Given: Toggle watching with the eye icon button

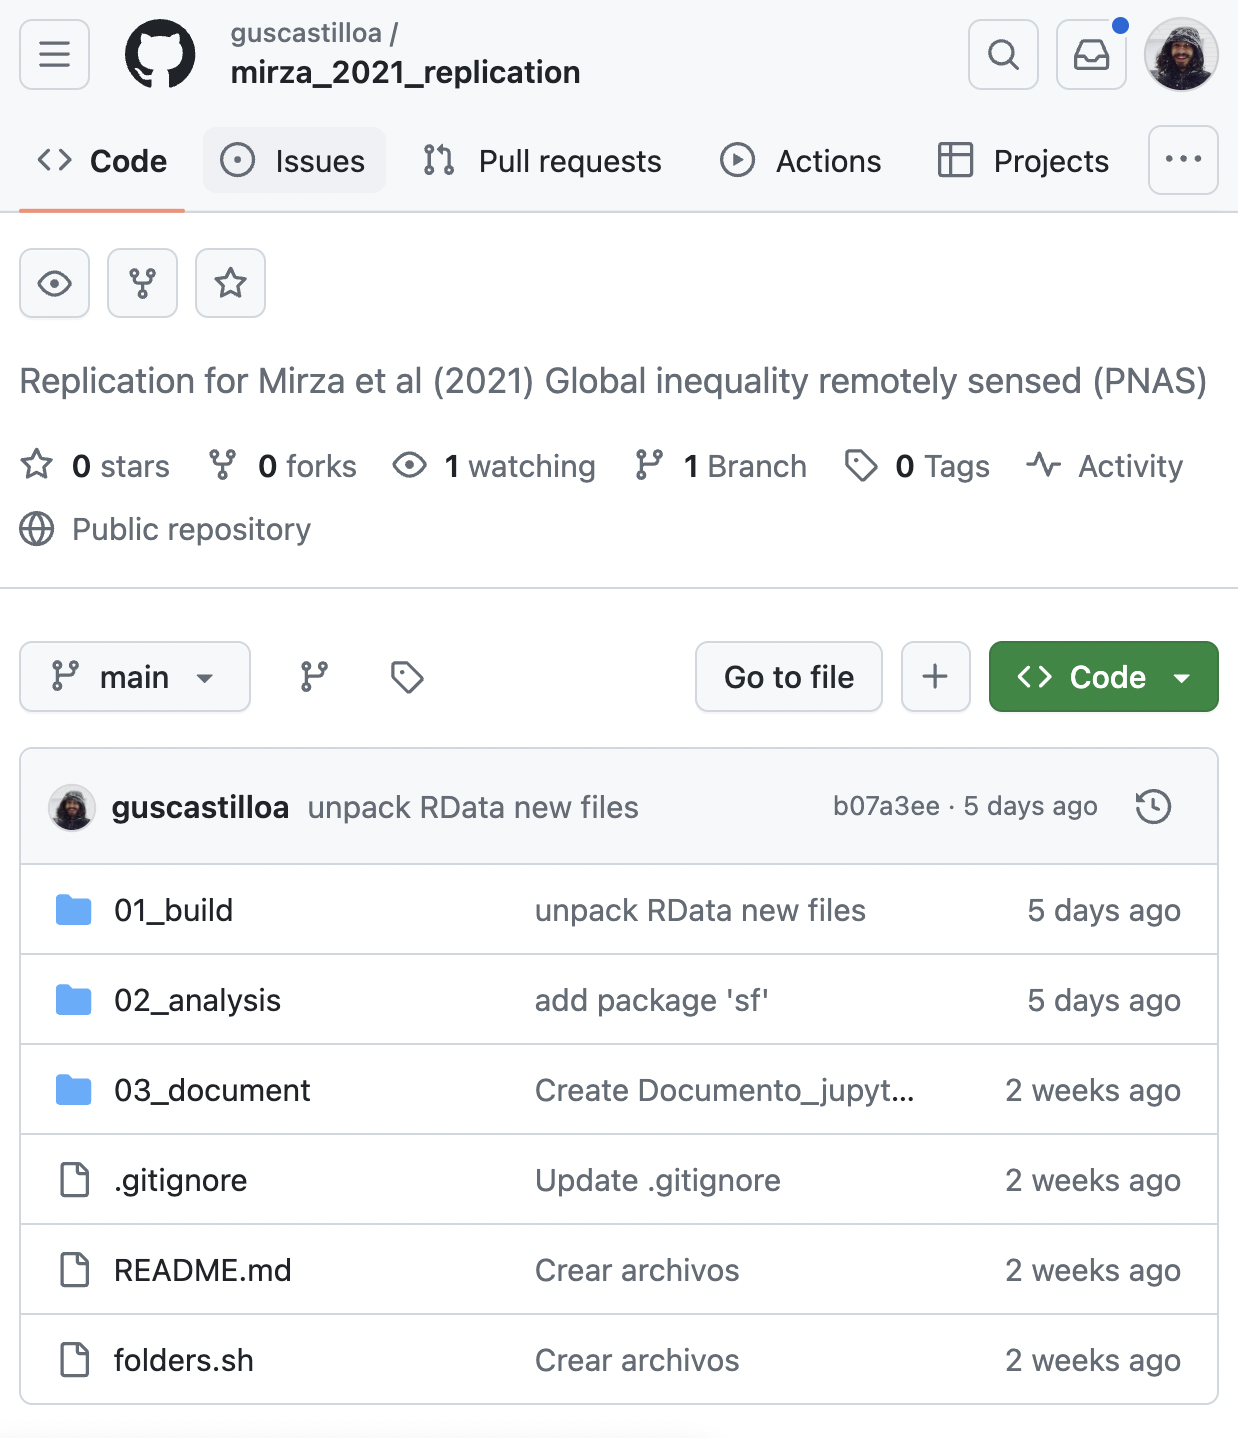Looking at the screenshot, I should click(54, 283).
